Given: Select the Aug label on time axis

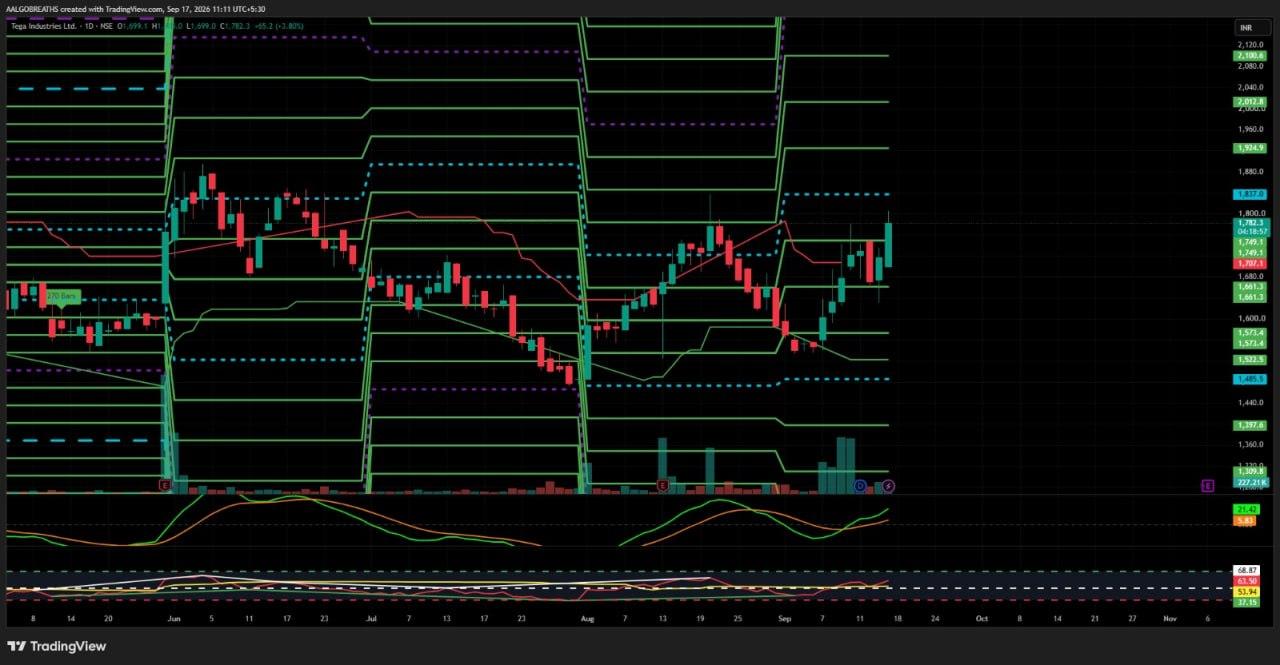Looking at the screenshot, I should click(x=587, y=619).
